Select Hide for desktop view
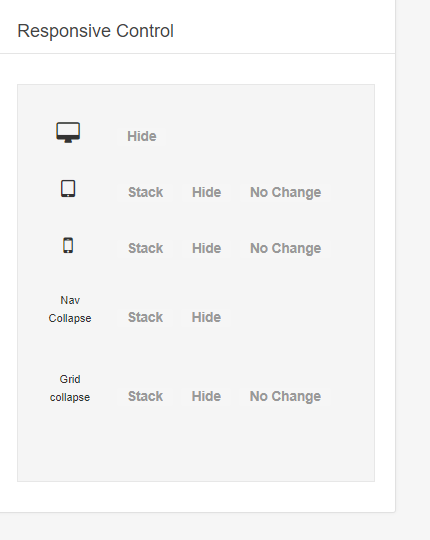This screenshot has height=540, width=430. click(141, 136)
